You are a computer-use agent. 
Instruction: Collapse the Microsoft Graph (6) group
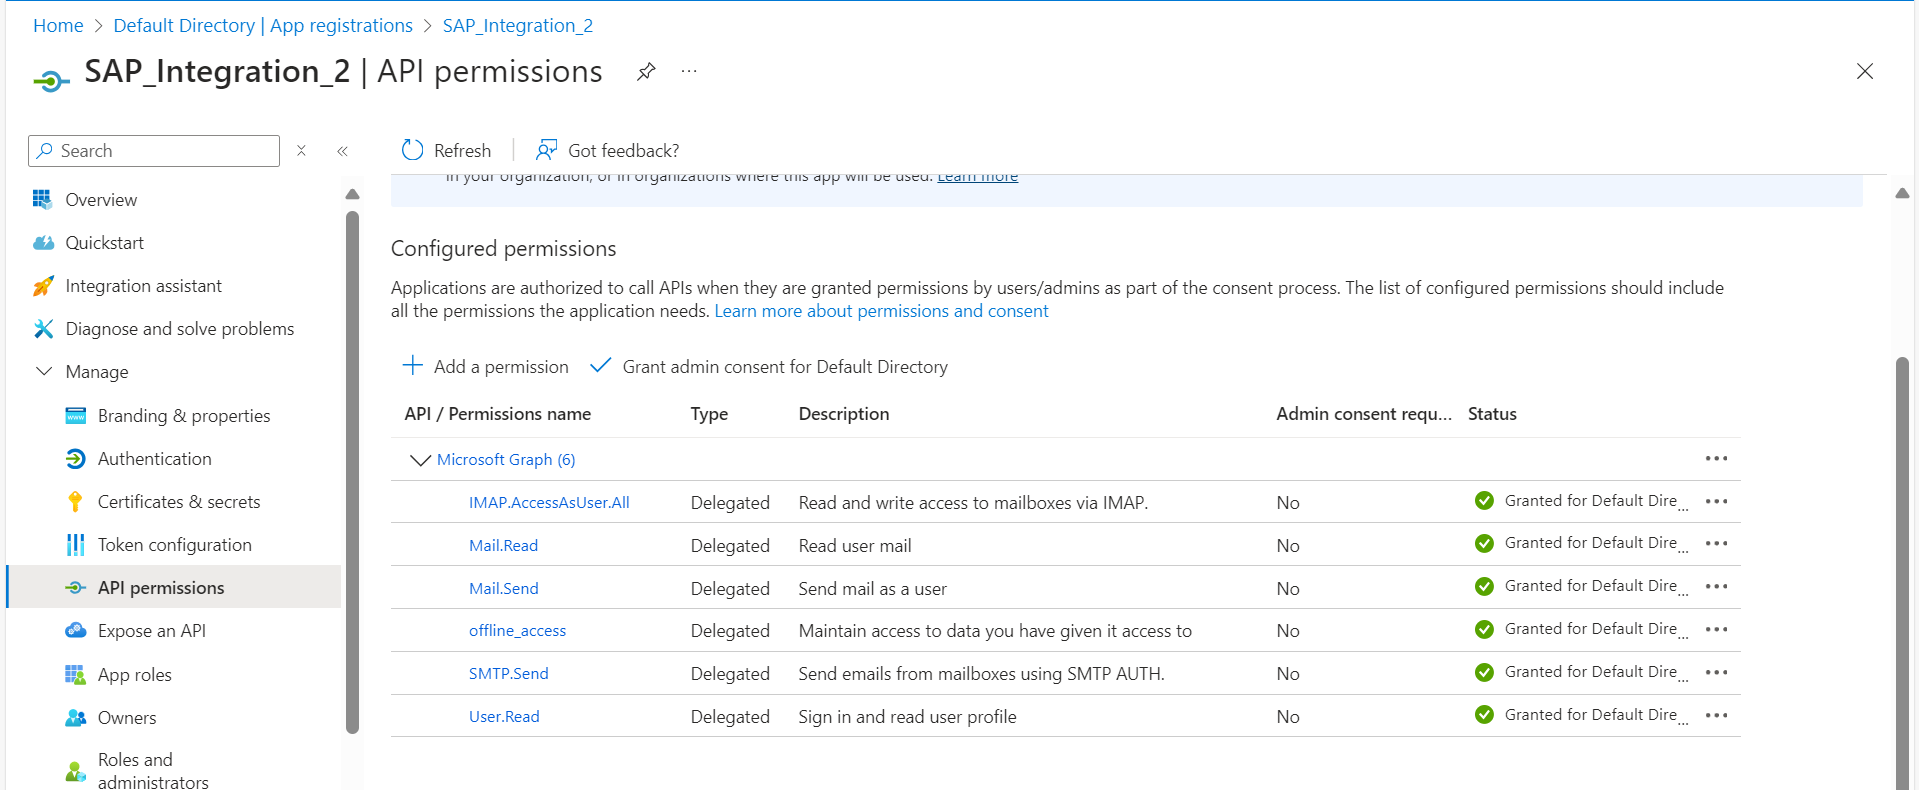(420, 460)
